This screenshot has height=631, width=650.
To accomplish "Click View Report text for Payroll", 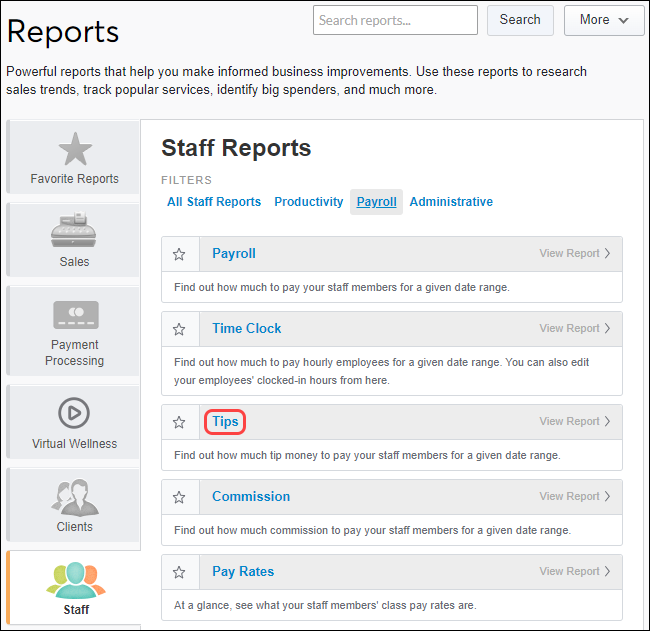I will coord(569,253).
